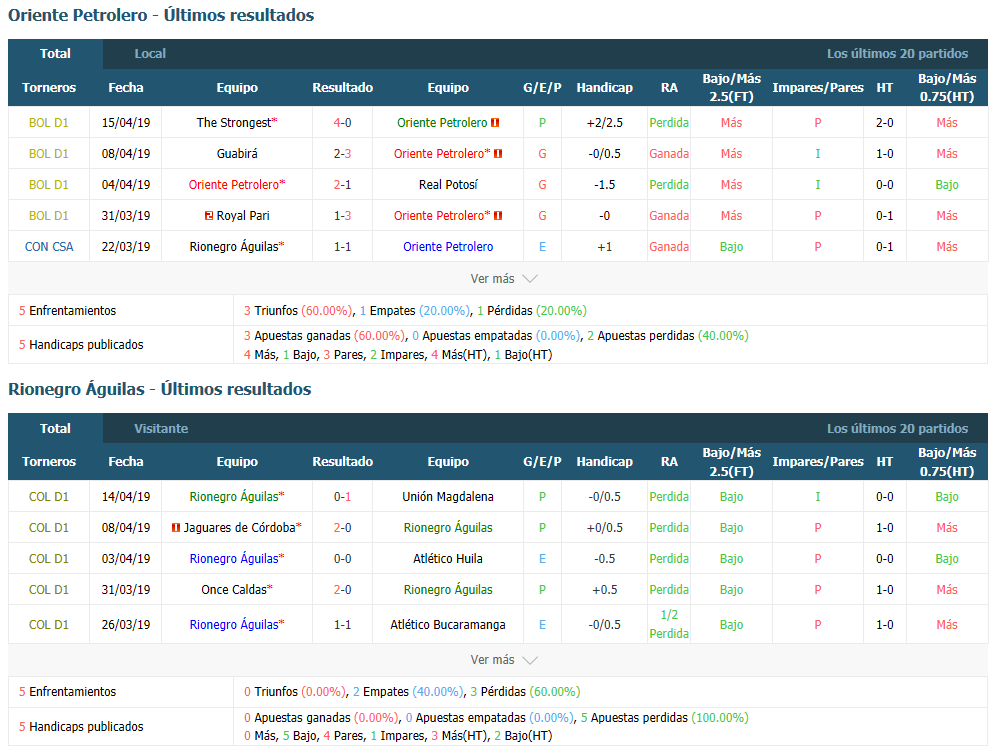The image size is (996, 750).
Task: Click the 4-0 result of The Strongest match
Action: point(342,123)
